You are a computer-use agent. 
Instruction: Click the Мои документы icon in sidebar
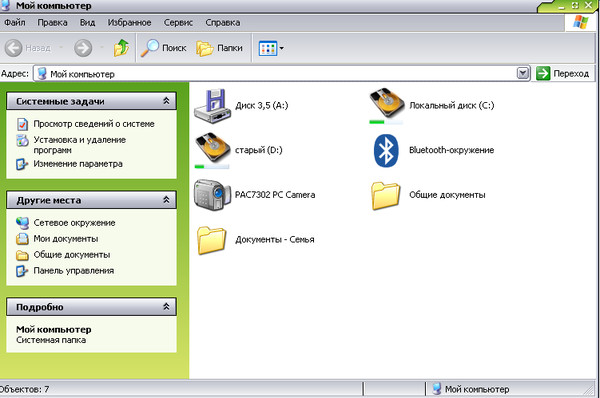tap(22, 239)
